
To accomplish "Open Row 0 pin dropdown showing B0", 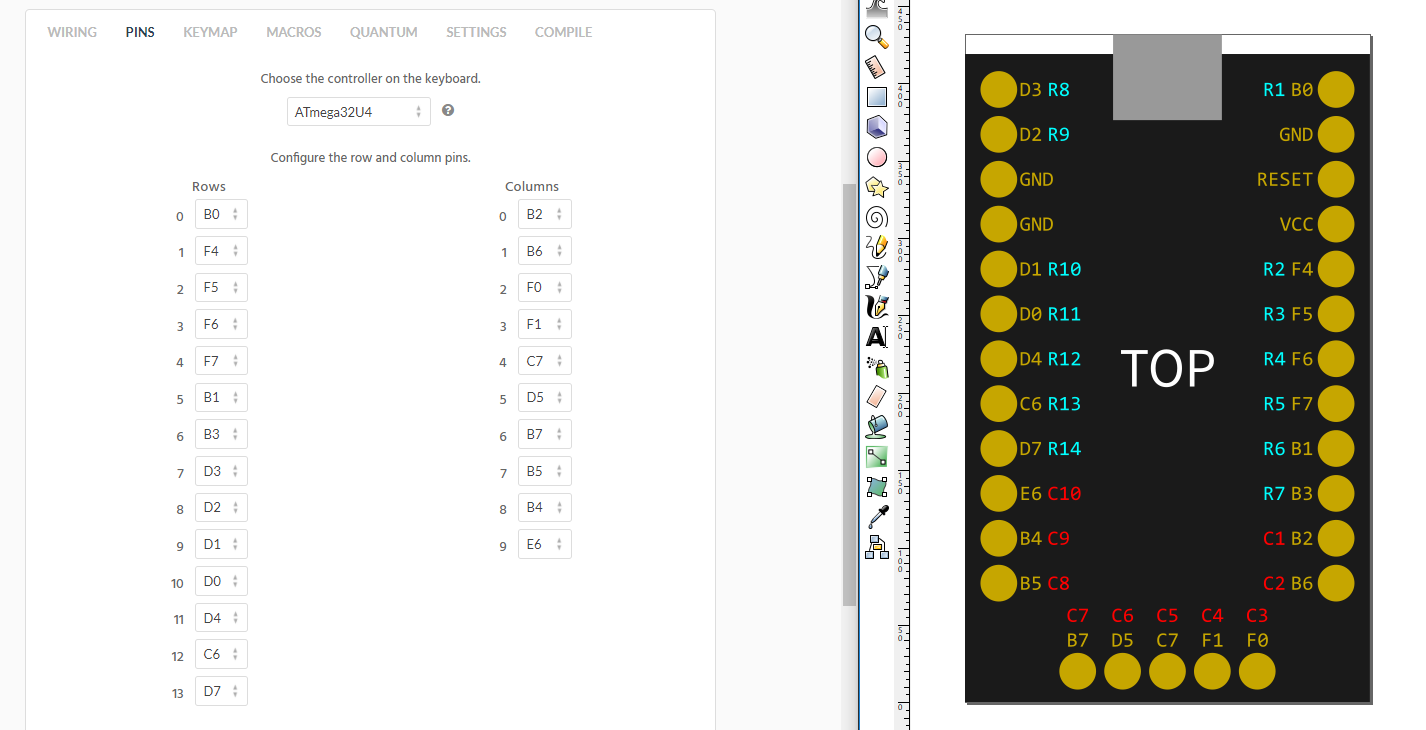I will (x=221, y=214).
